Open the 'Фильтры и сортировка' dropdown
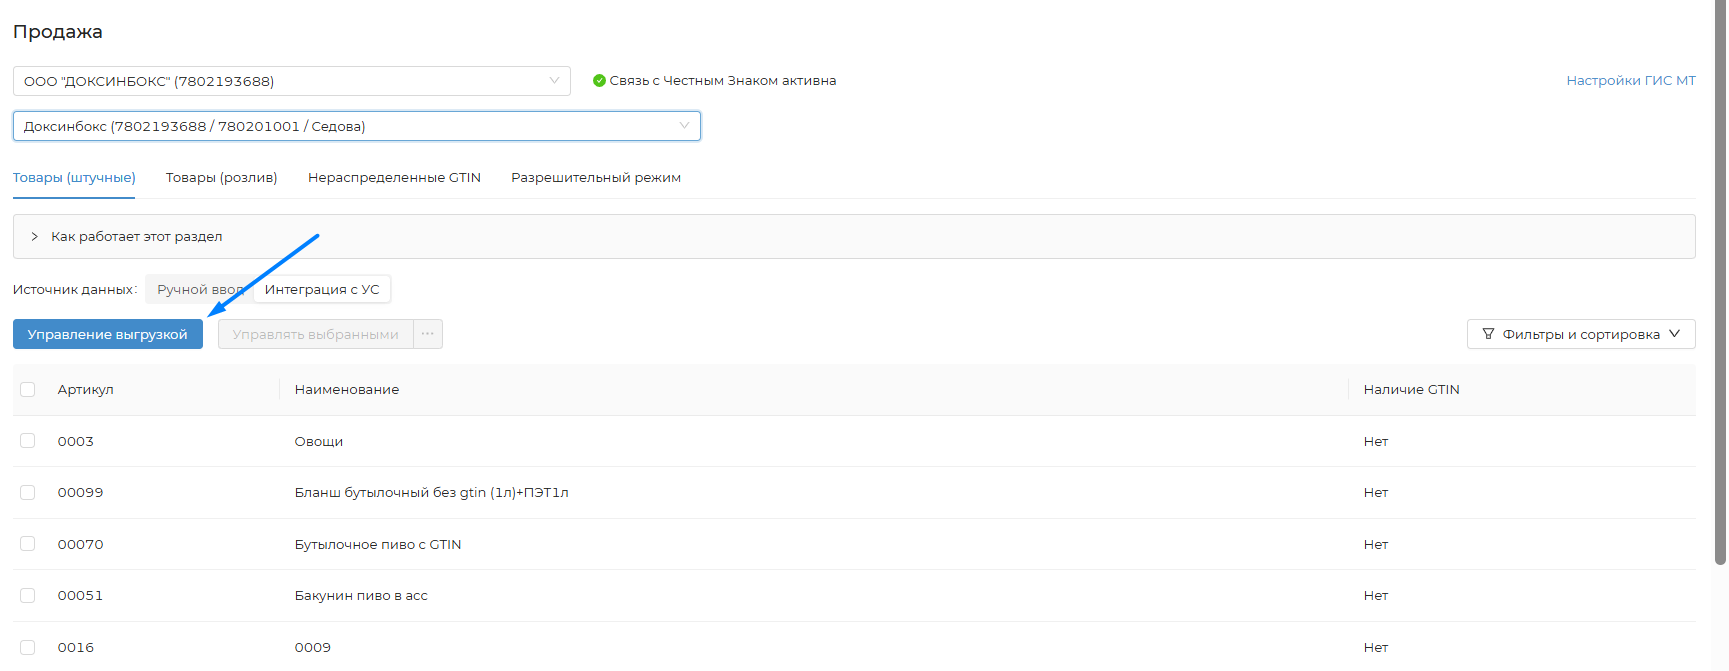1729x671 pixels. (x=1580, y=334)
